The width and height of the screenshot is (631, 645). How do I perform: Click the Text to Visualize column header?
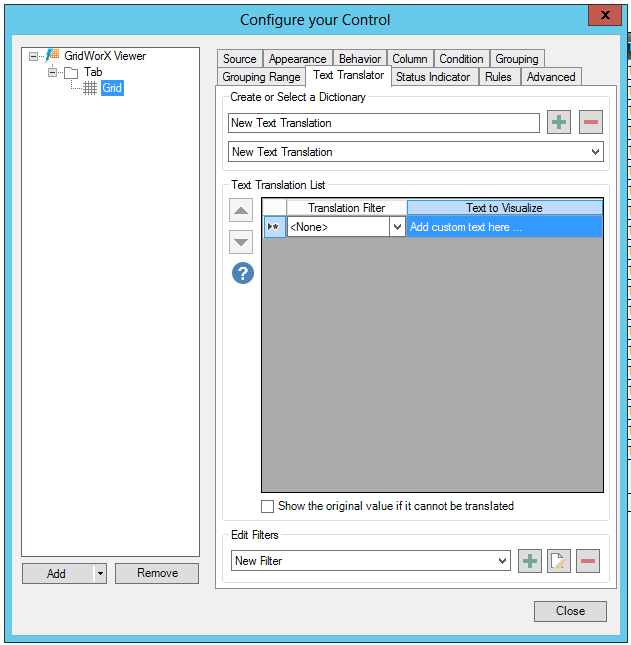point(505,208)
